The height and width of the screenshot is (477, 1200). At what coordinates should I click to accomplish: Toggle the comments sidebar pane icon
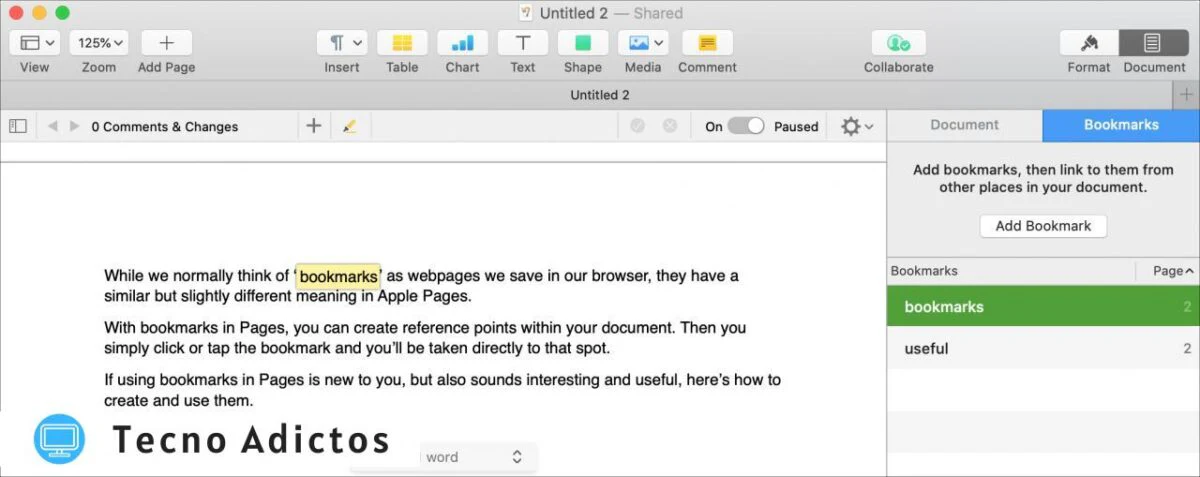(18, 127)
